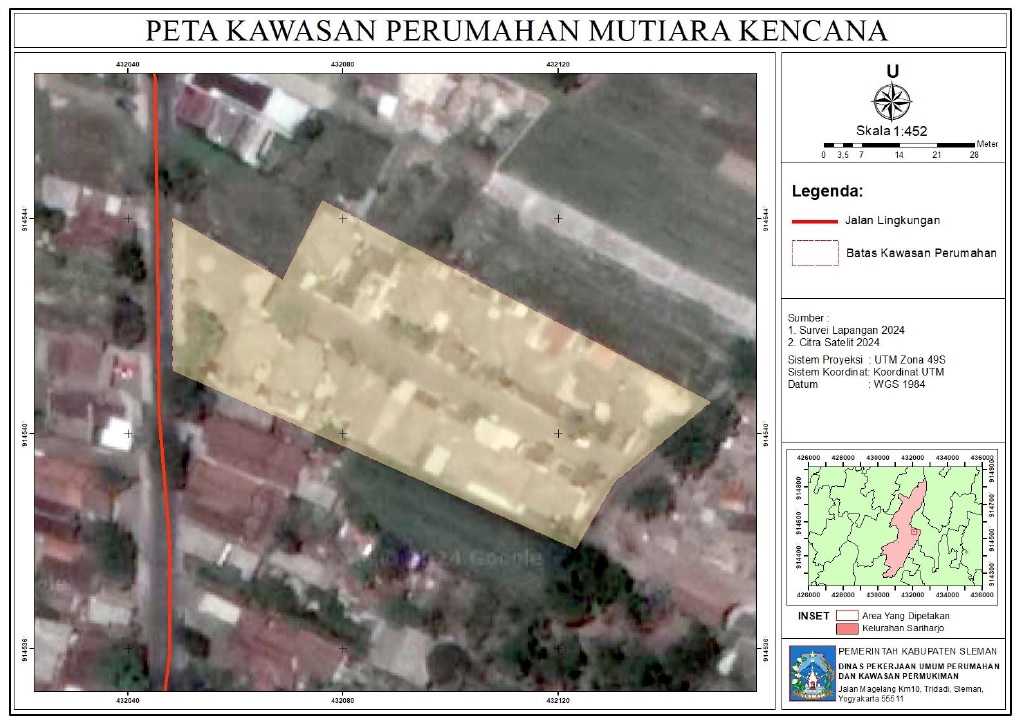
Task: Select the bottom 432080 coordinate label
Action: pos(343,700)
